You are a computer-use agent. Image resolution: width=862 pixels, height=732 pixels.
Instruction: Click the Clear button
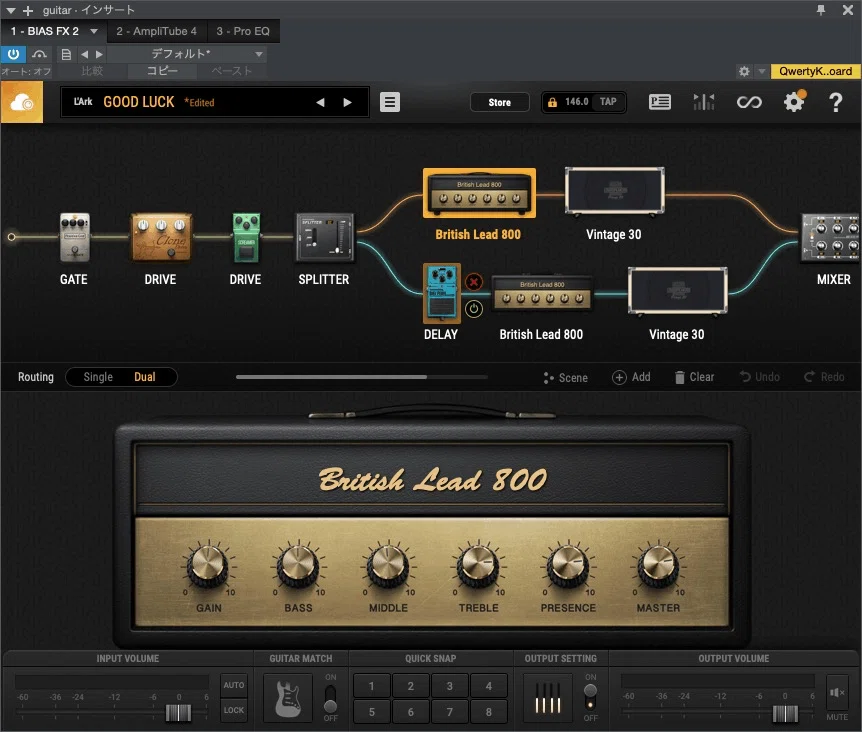pos(694,377)
